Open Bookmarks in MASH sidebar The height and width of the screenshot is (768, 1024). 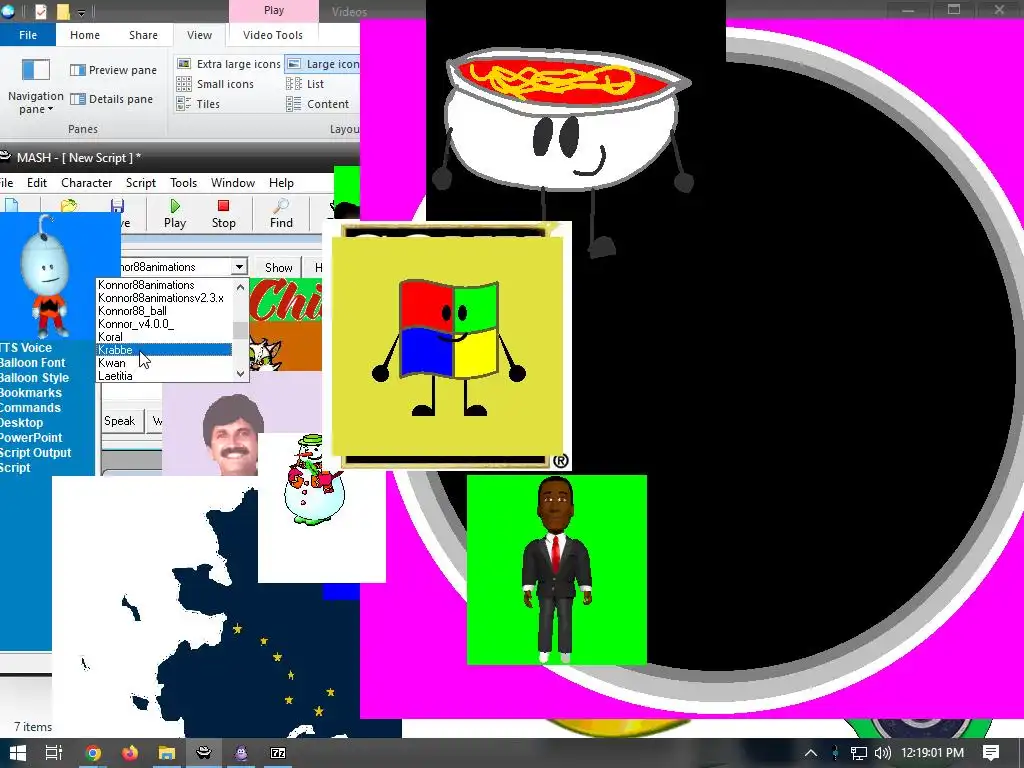pos(31,392)
